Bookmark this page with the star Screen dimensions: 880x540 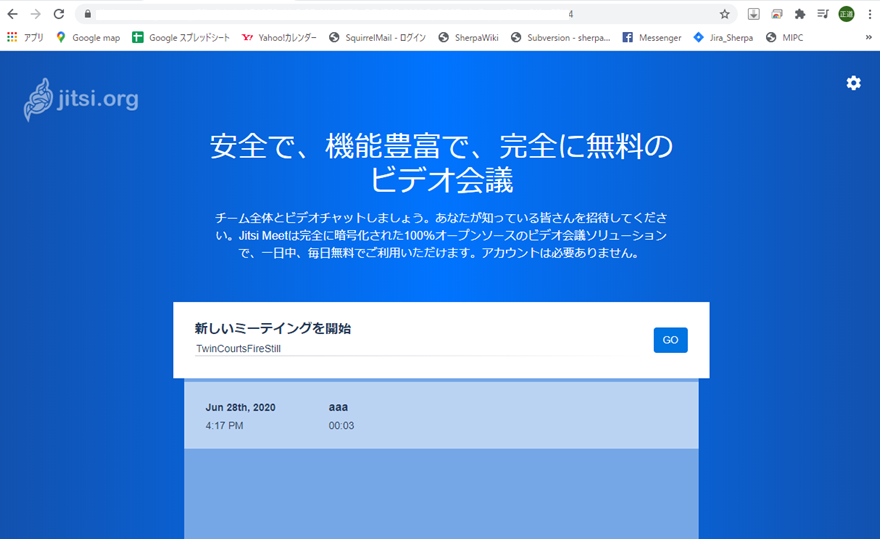click(x=725, y=14)
